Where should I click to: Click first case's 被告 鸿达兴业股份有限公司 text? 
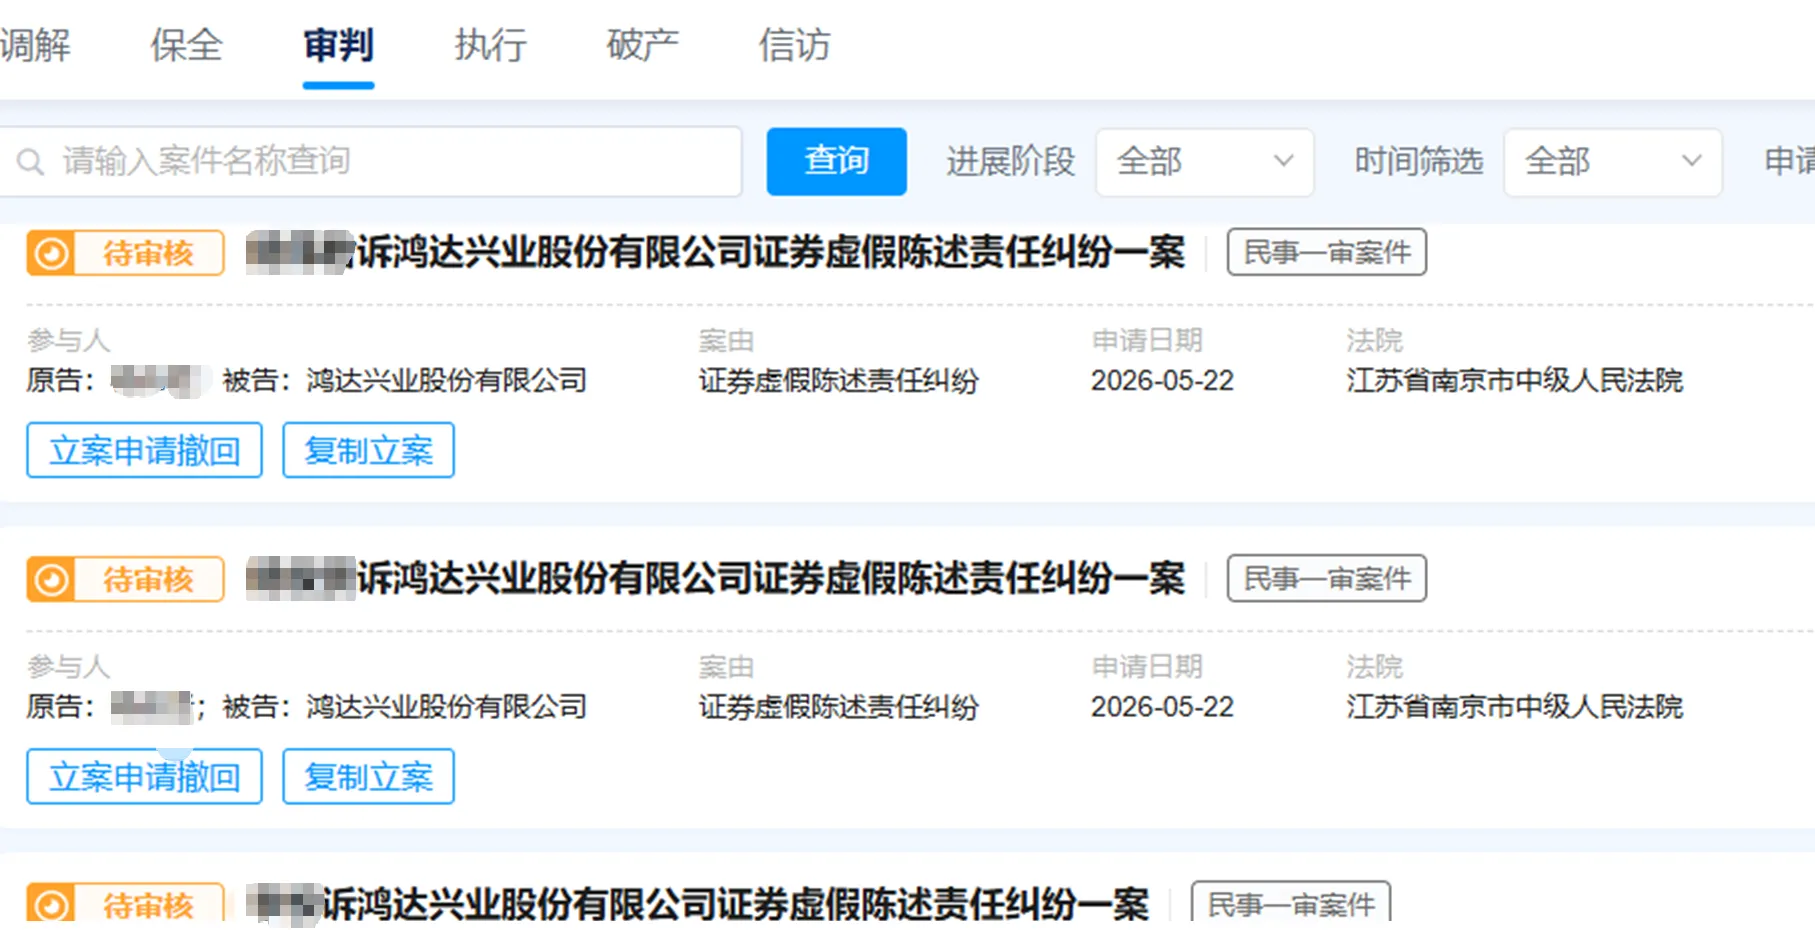pos(405,381)
